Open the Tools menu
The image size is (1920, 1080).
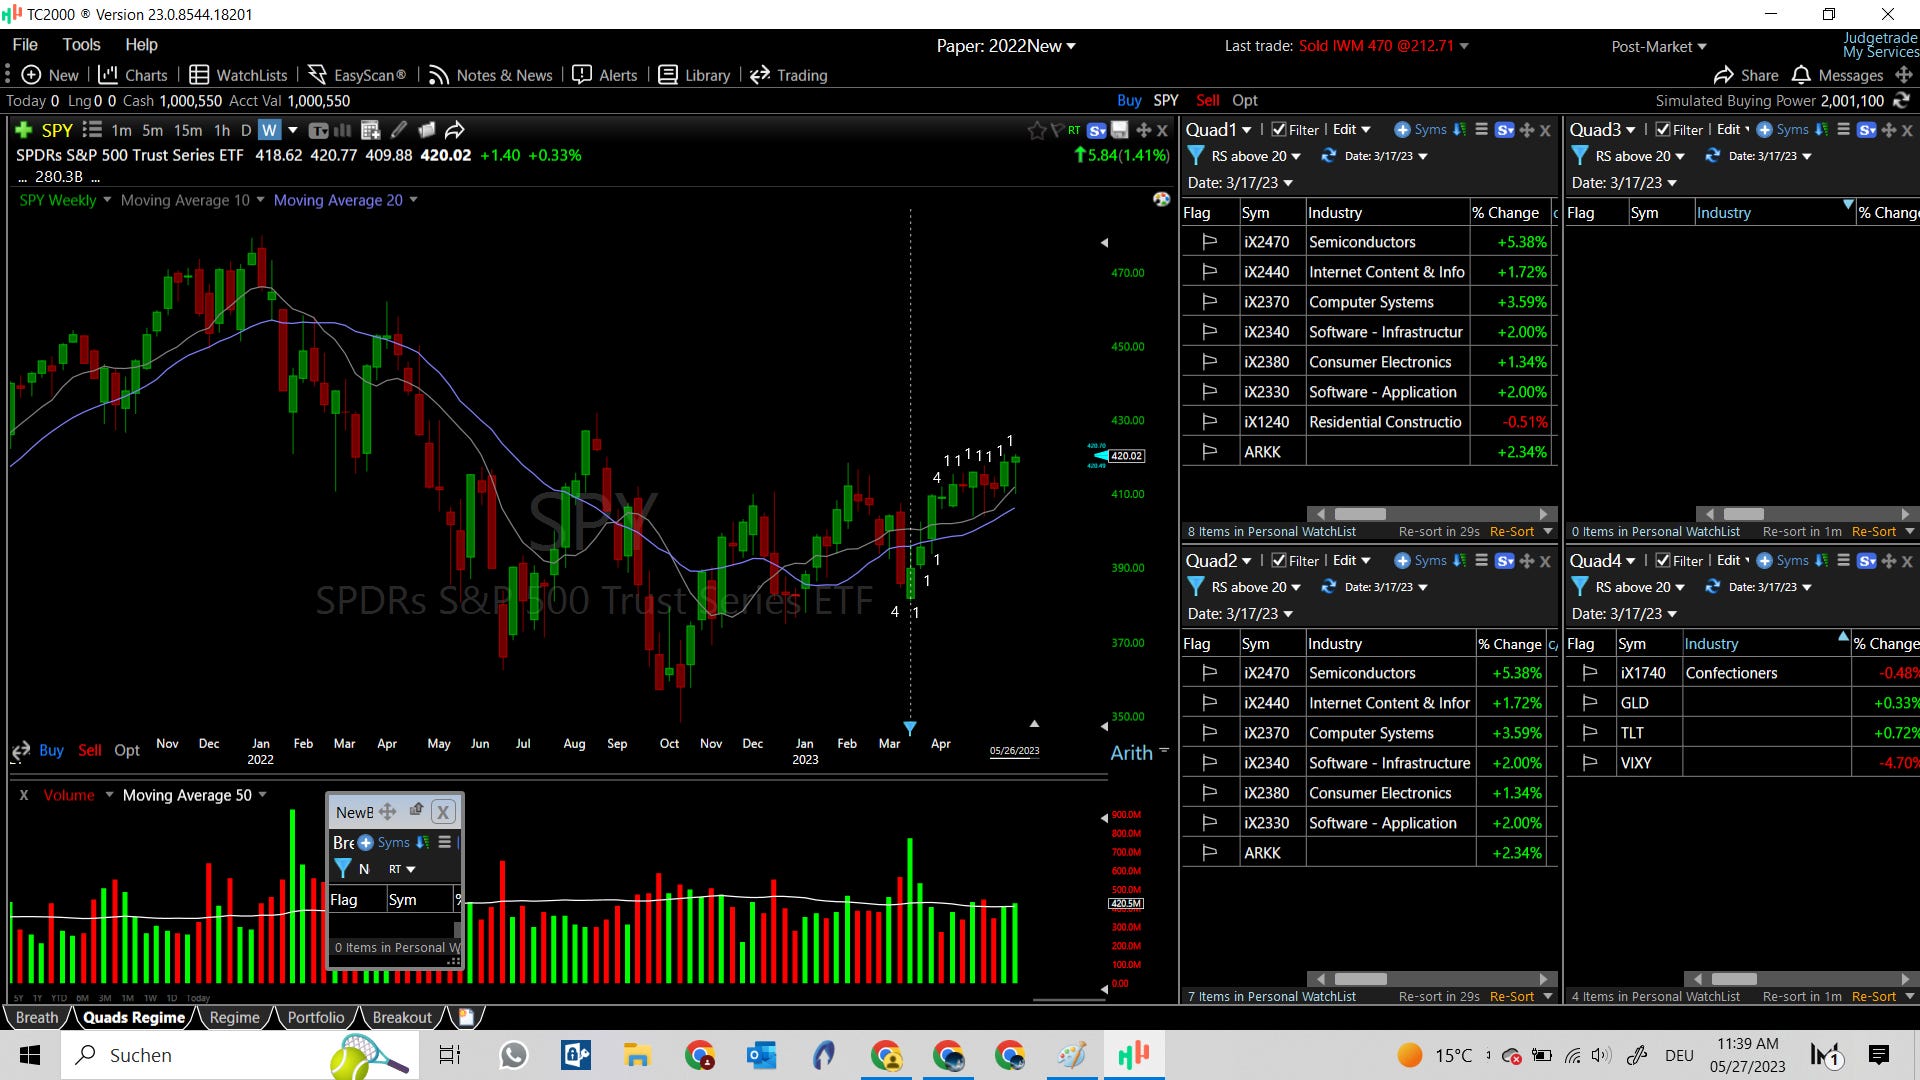point(81,44)
